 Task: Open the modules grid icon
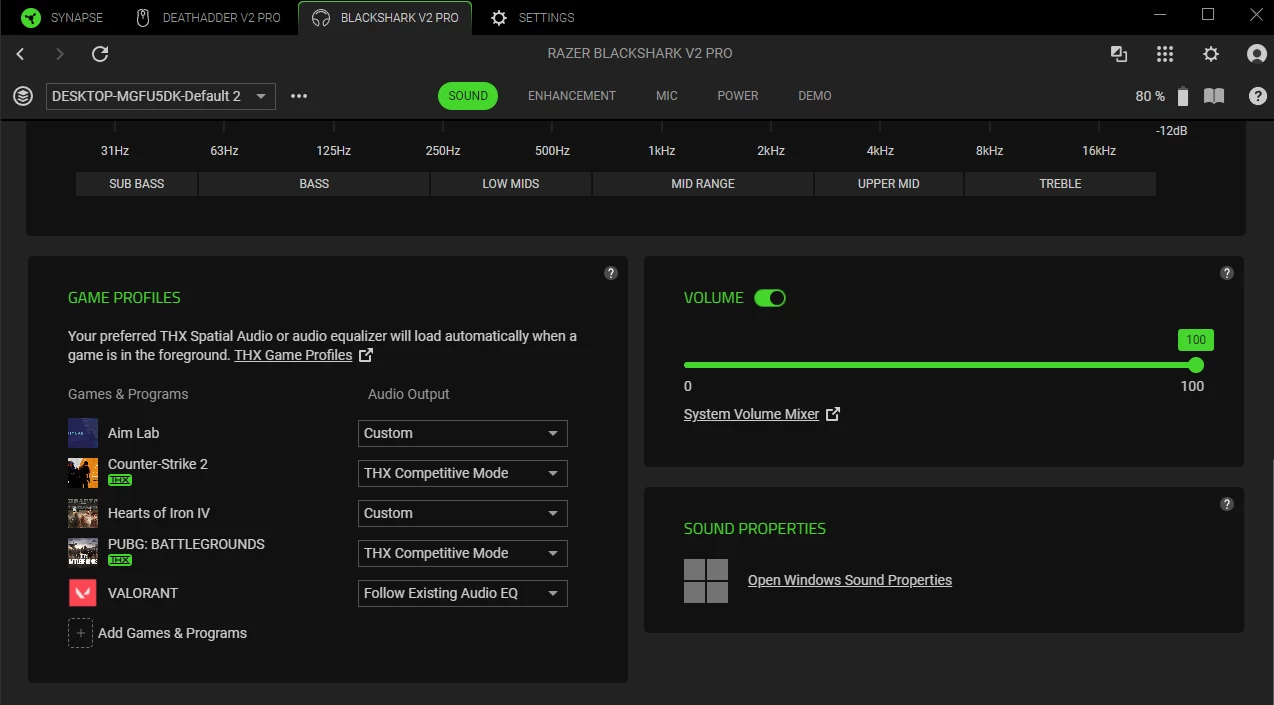pos(1165,54)
